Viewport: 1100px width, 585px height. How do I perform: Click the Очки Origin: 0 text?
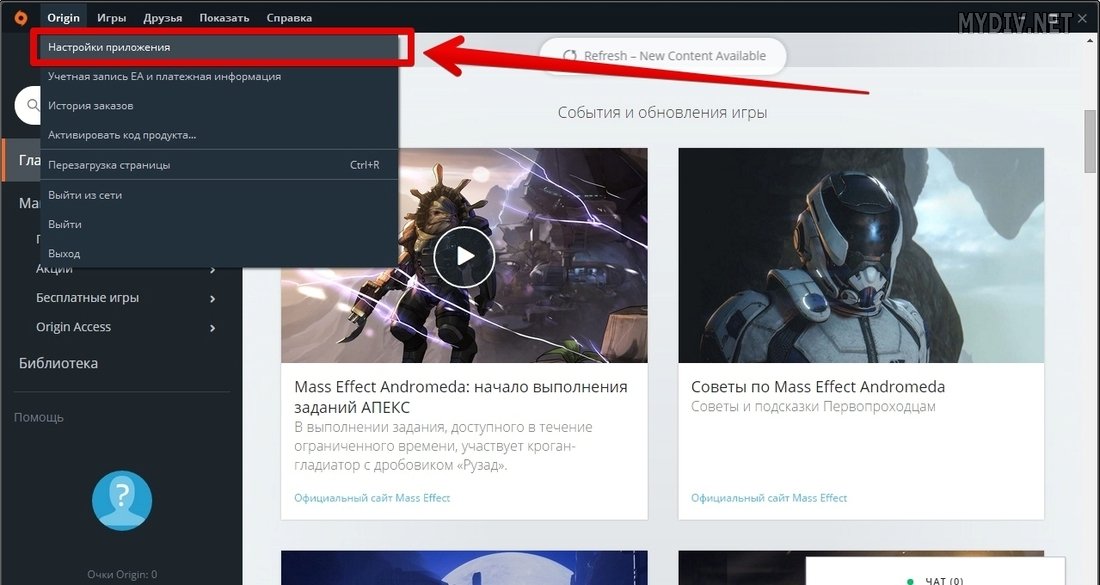coord(122,574)
